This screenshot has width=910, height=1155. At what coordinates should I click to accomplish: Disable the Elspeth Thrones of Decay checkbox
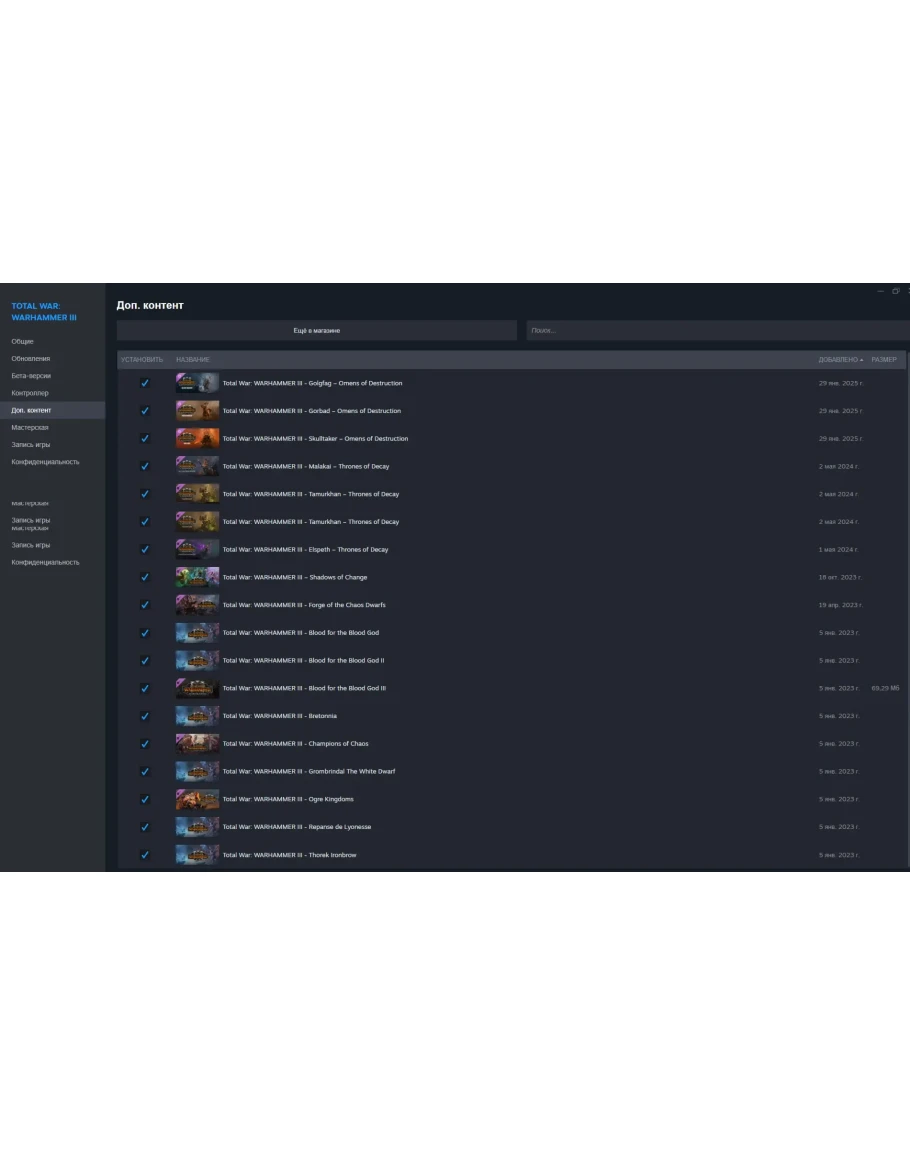pyautogui.click(x=145, y=549)
